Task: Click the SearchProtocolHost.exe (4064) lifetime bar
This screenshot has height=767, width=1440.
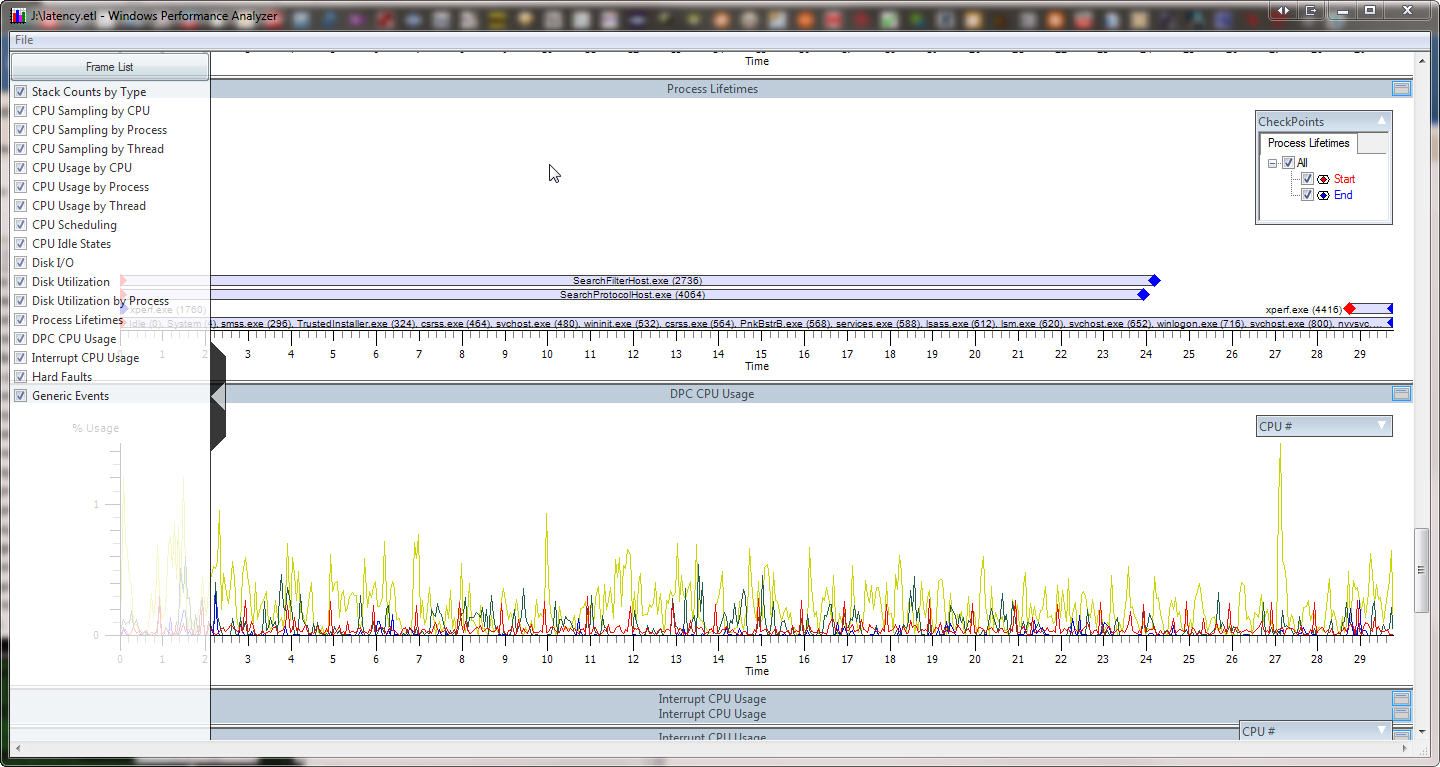Action: click(x=632, y=295)
